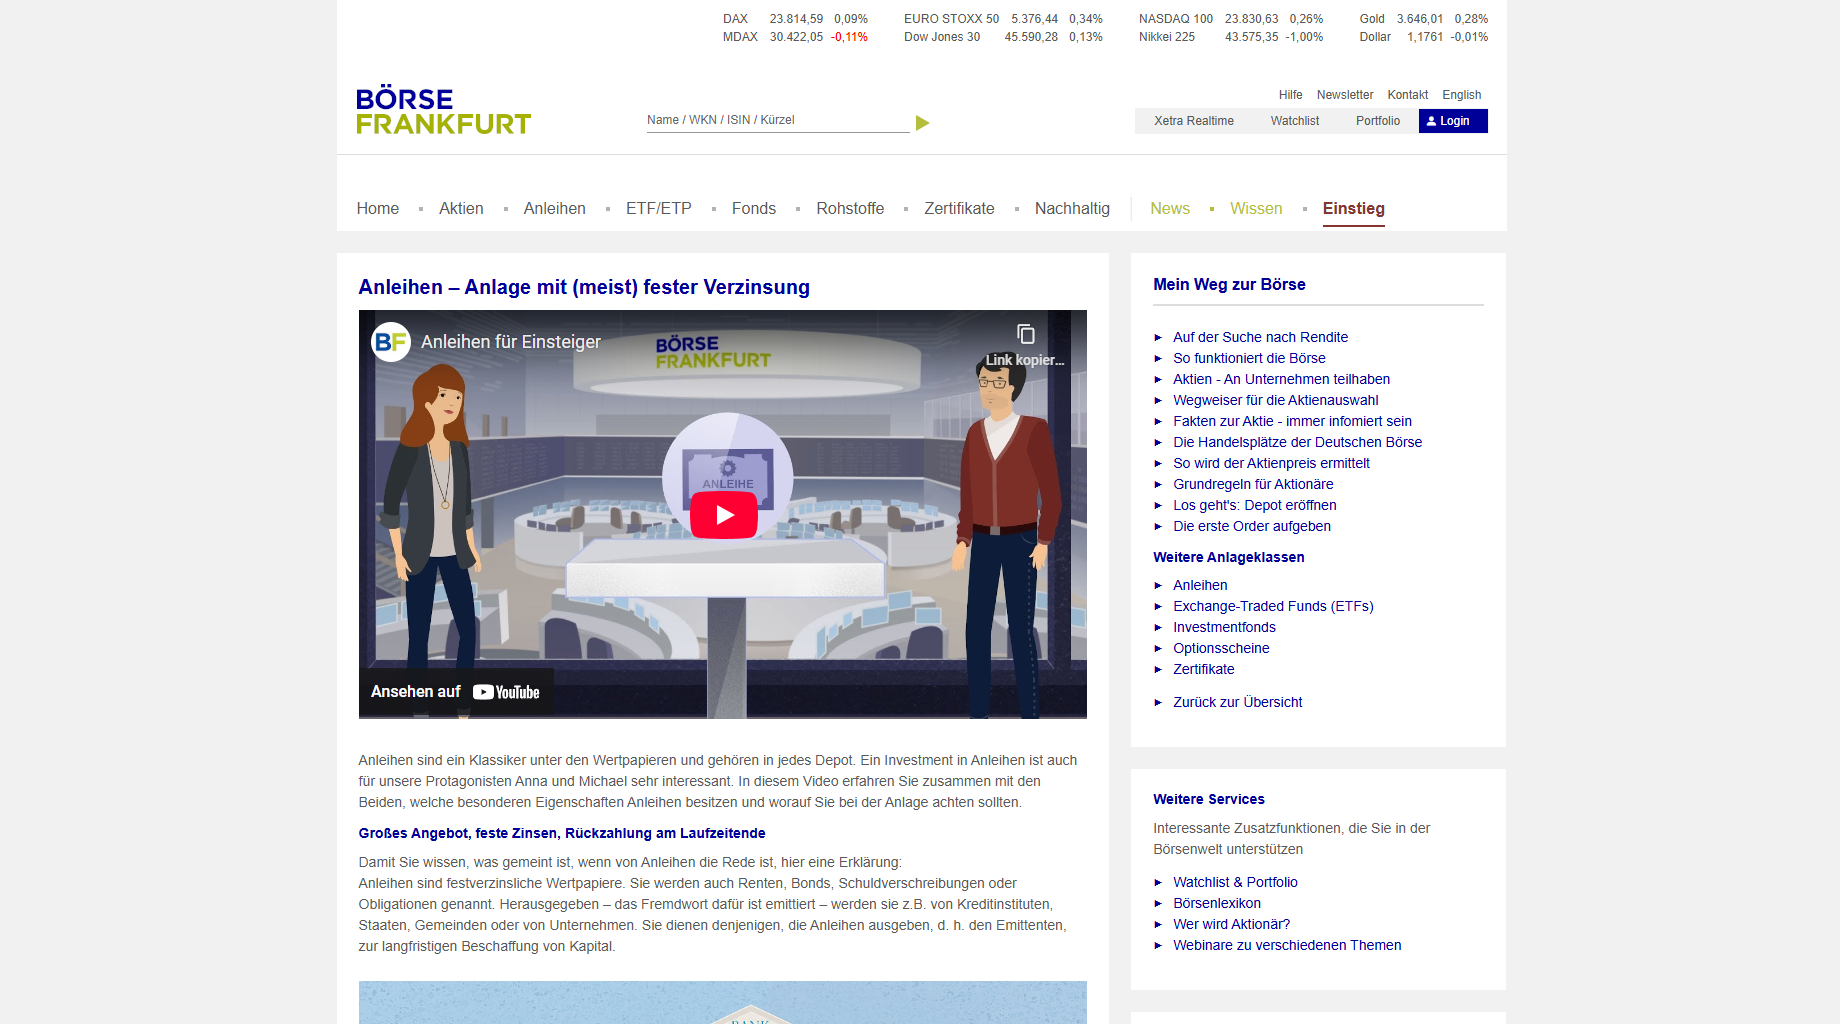Click 'Zurück zur Übersicht' link

coord(1237,702)
